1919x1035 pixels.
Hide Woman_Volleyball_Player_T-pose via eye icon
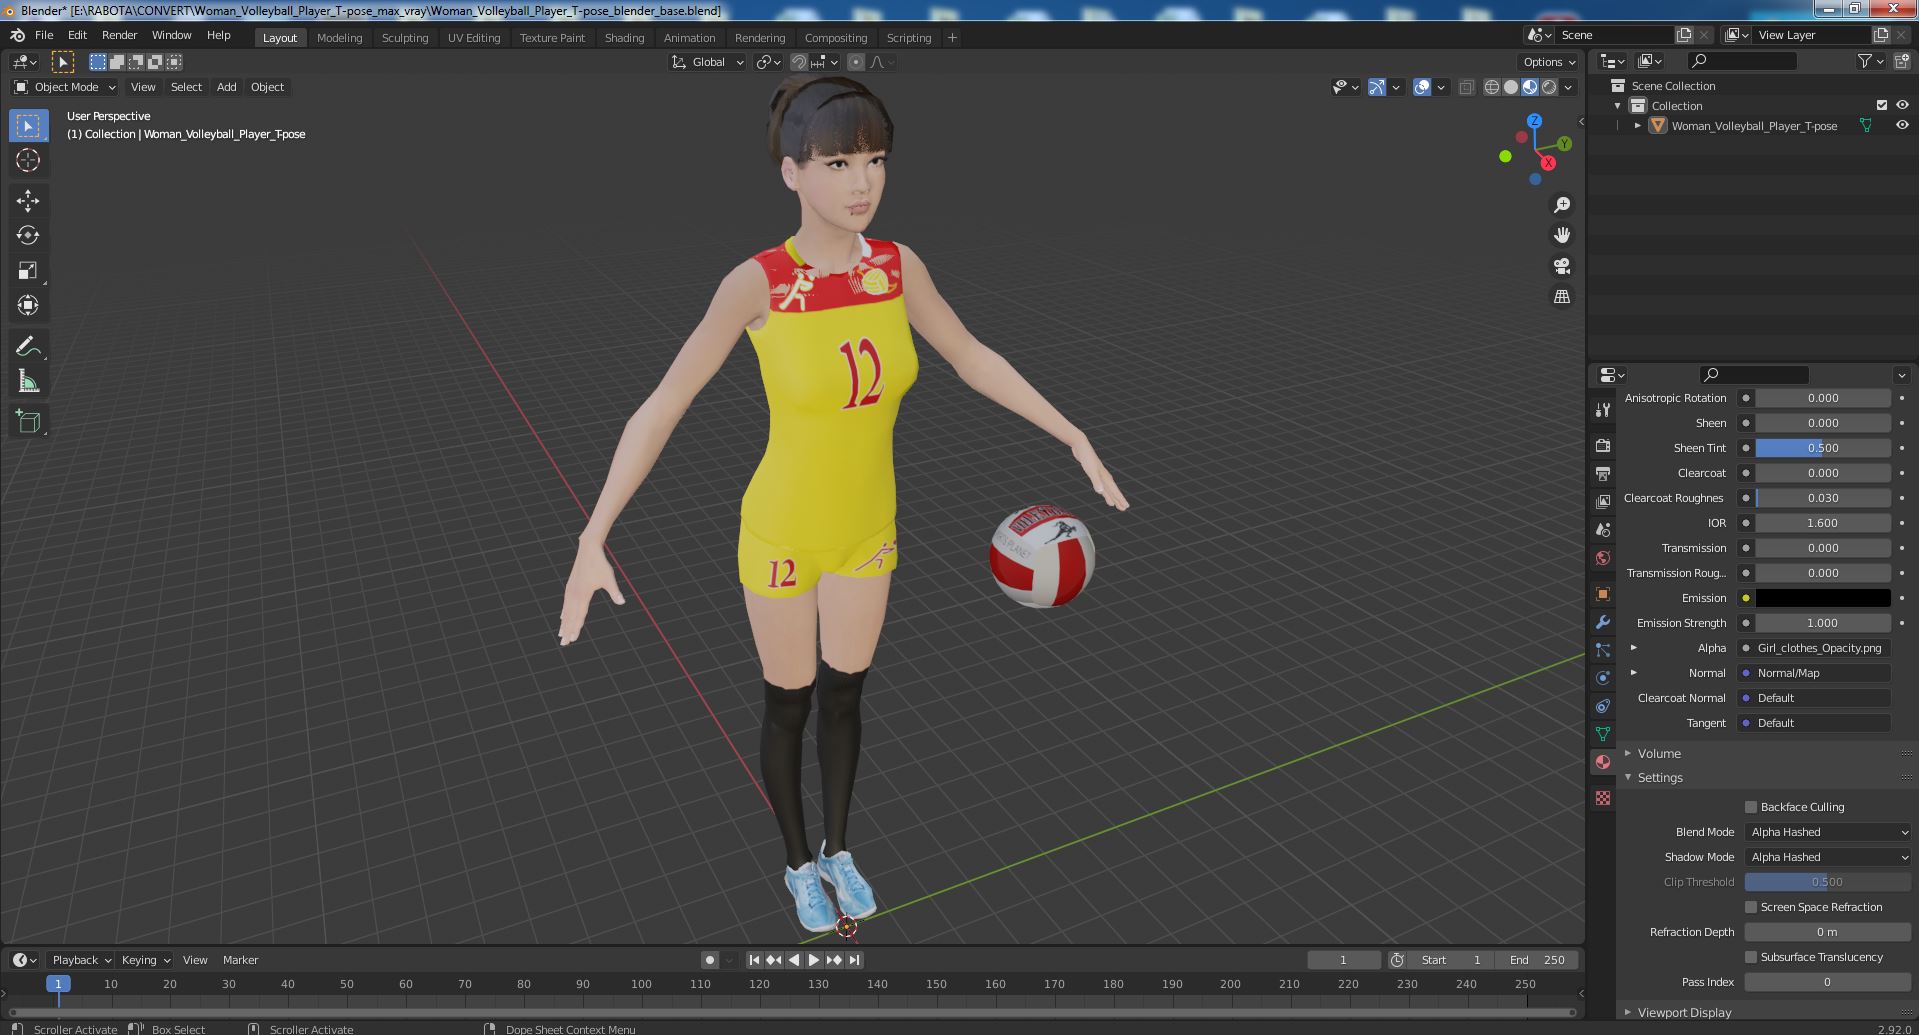pyautogui.click(x=1902, y=126)
